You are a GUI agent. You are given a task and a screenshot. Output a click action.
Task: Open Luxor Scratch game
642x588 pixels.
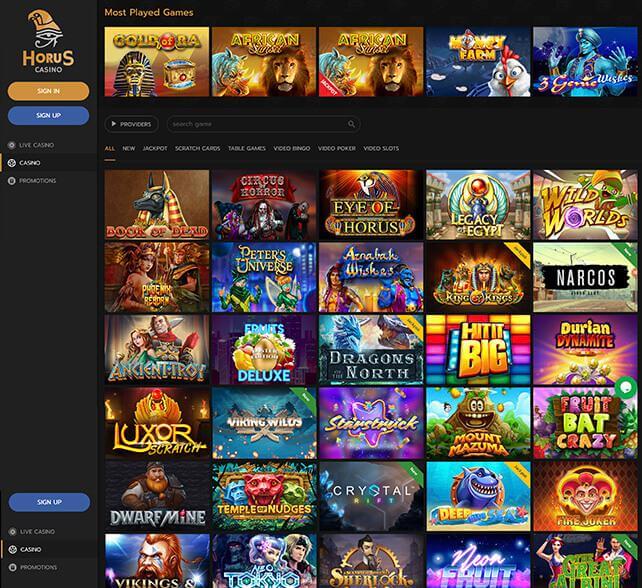(157, 423)
